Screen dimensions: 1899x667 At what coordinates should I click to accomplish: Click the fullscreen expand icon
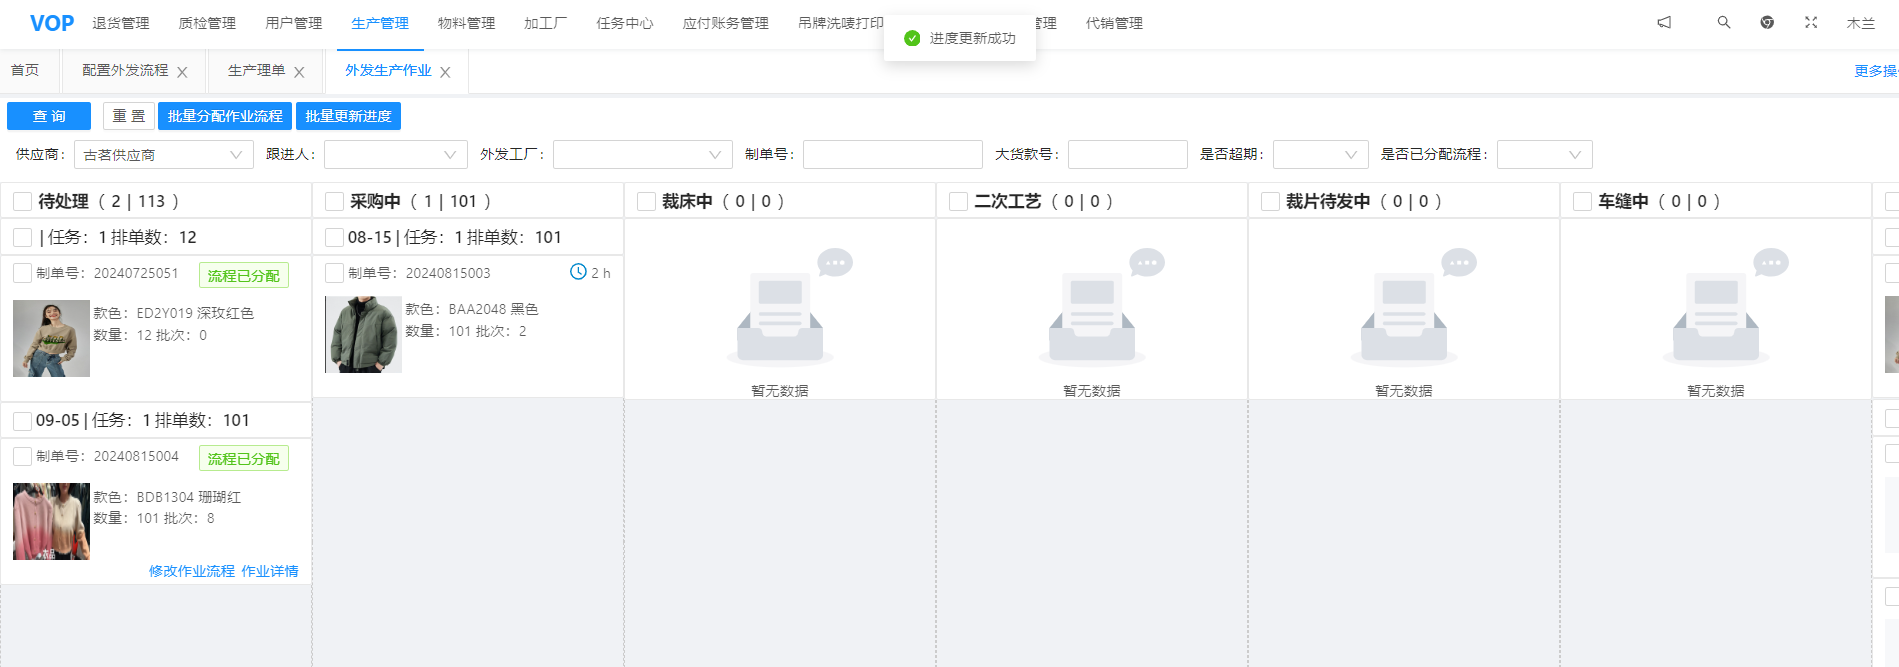1811,22
